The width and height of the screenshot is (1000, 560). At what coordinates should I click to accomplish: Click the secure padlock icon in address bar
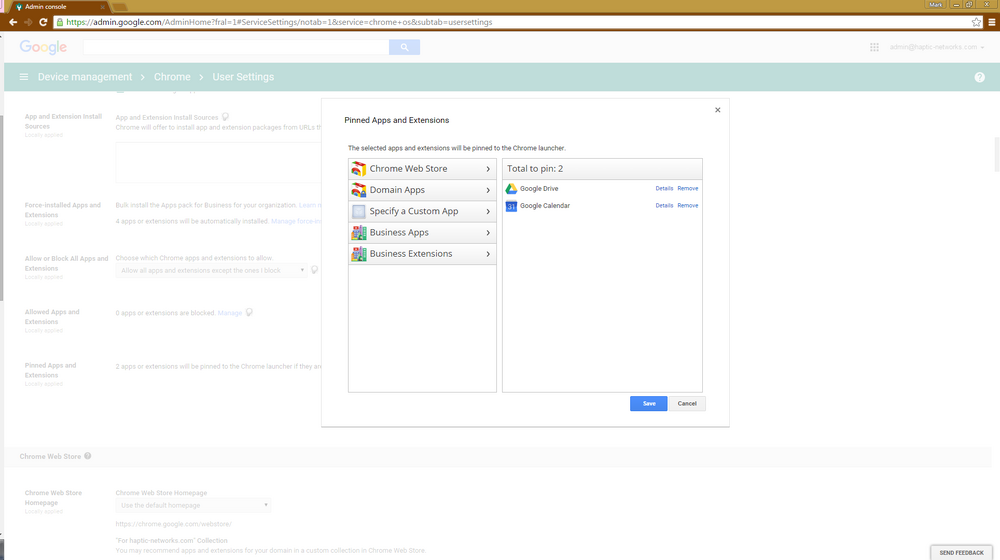click(x=59, y=22)
